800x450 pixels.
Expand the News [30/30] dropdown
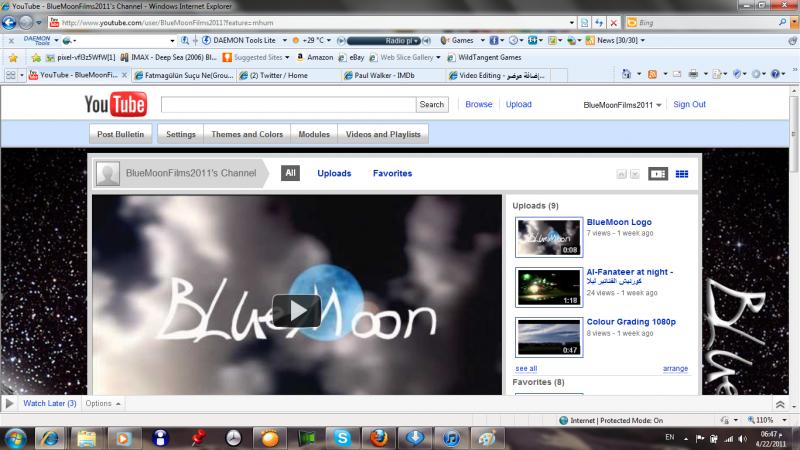coord(642,40)
